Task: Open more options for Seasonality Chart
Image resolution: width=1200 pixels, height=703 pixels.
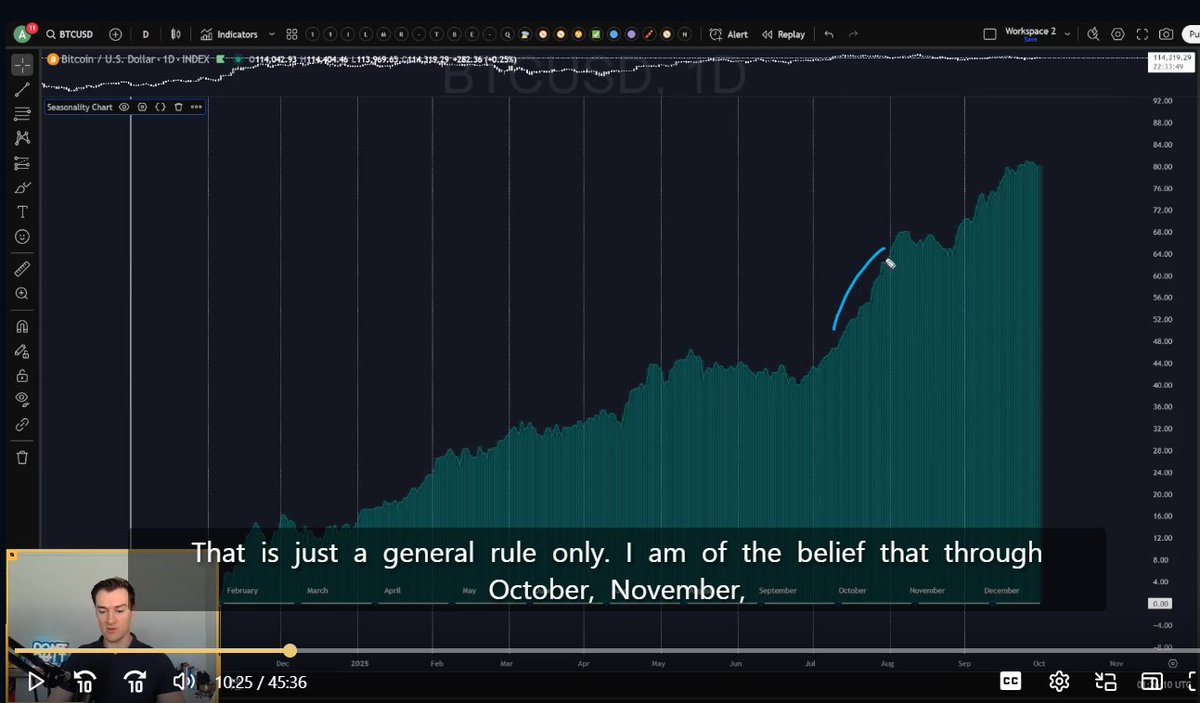Action: 196,107
